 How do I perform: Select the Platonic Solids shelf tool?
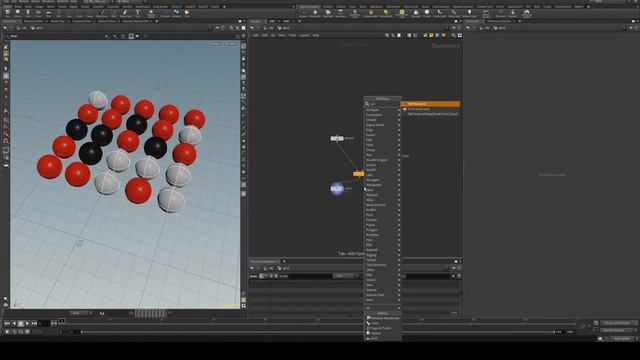point(151,13)
